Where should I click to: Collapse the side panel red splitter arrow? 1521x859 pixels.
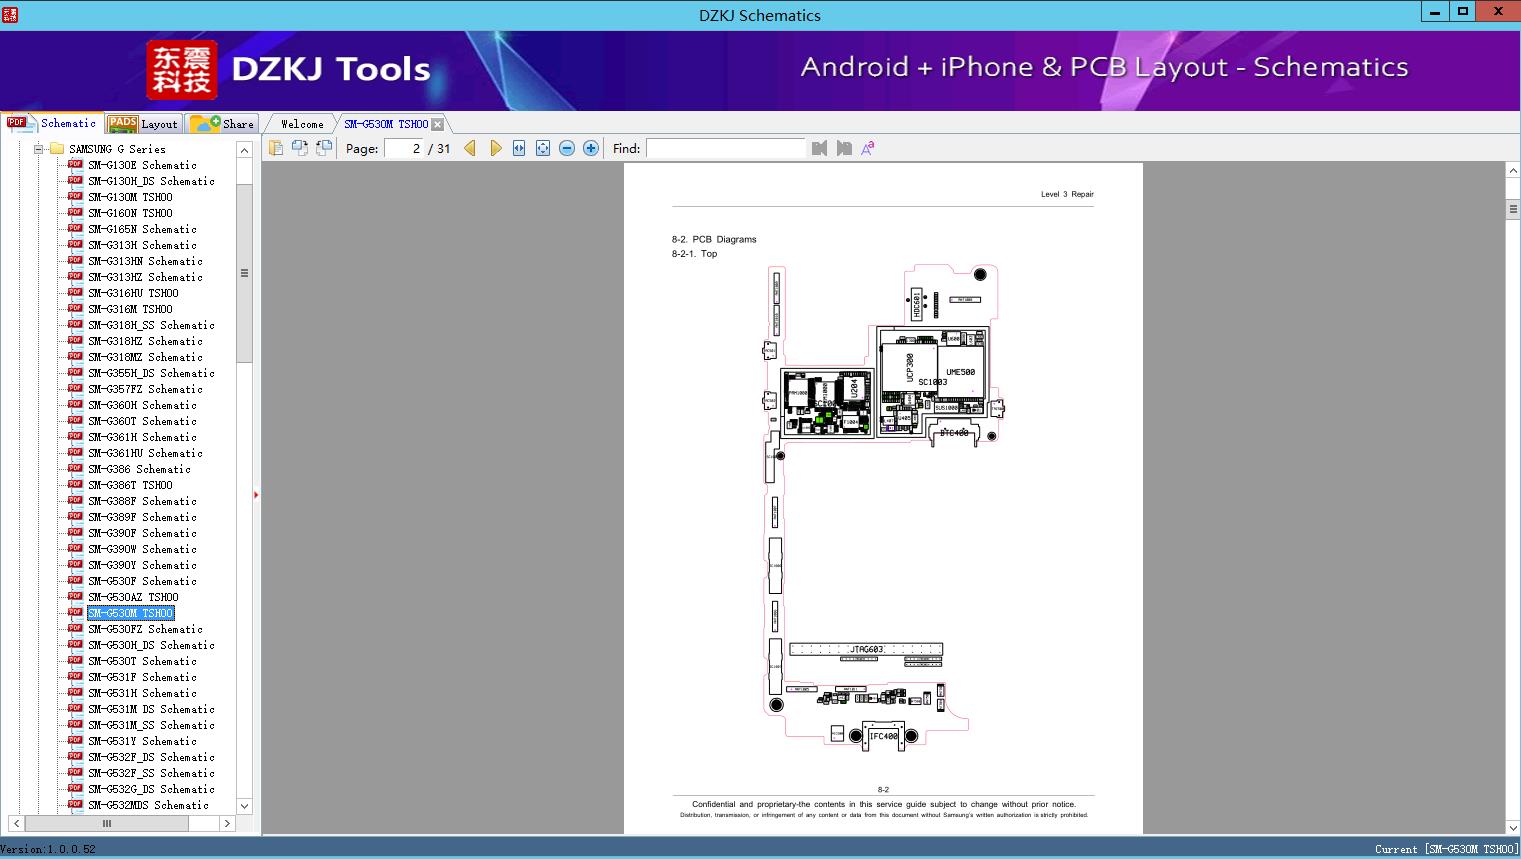256,494
